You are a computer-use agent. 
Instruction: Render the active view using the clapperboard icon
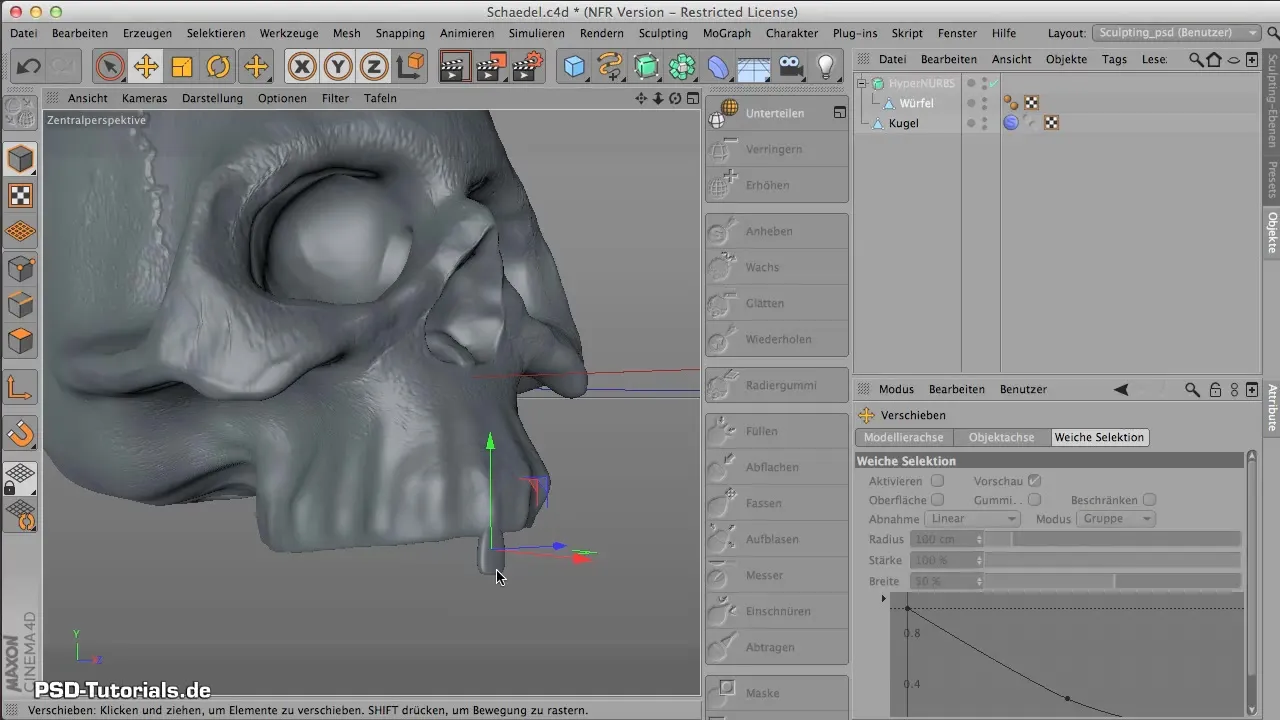pos(455,67)
